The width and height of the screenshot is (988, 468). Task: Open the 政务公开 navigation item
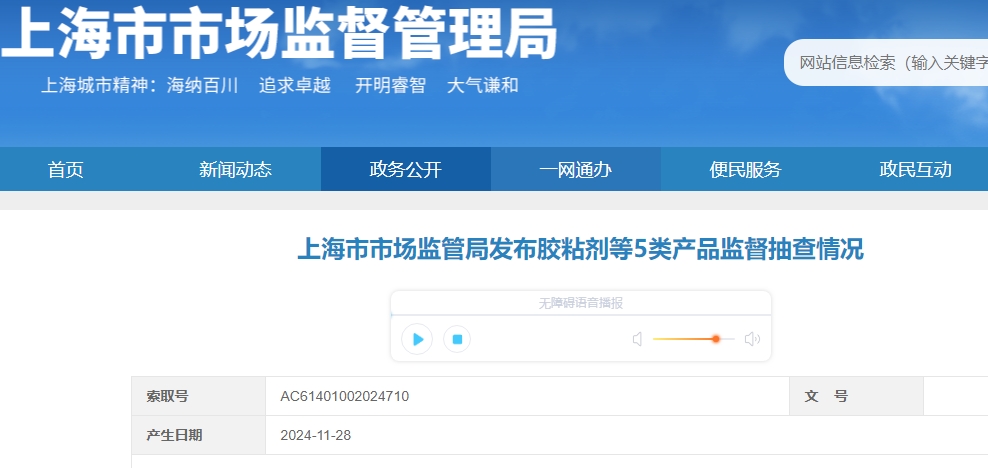(406, 169)
